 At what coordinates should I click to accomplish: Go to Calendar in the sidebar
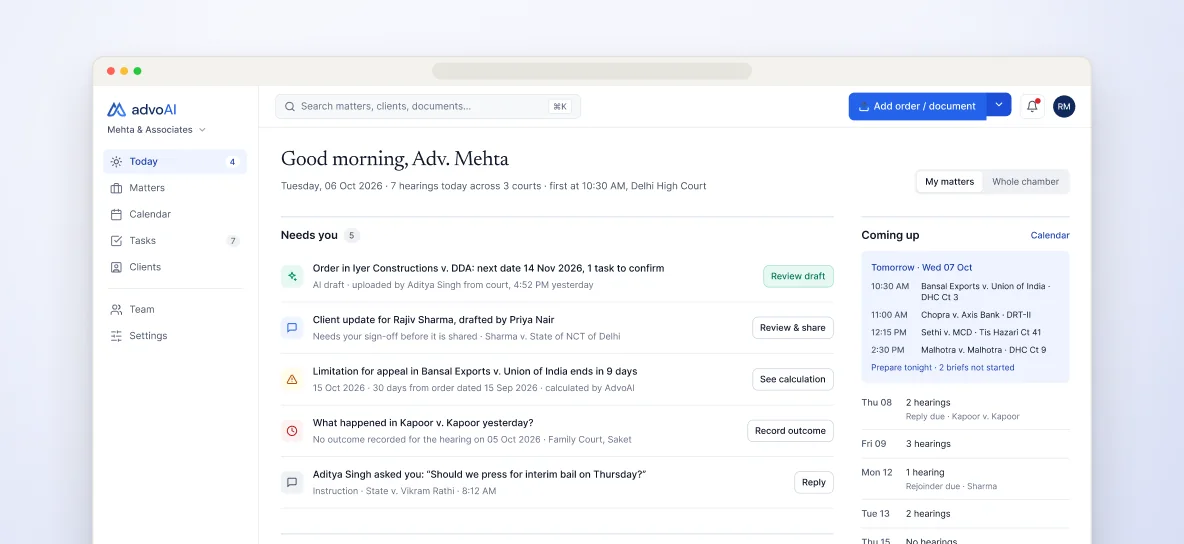[x=175, y=215]
